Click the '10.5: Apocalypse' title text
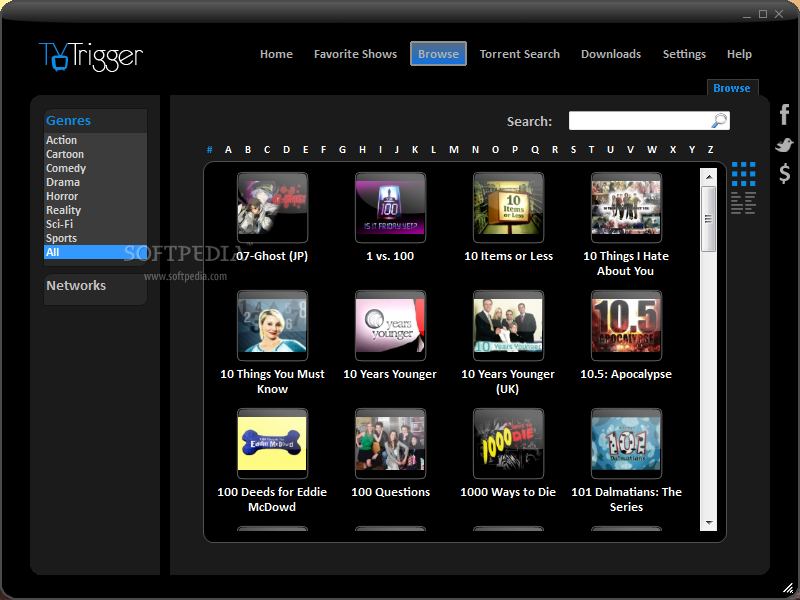 pos(626,374)
